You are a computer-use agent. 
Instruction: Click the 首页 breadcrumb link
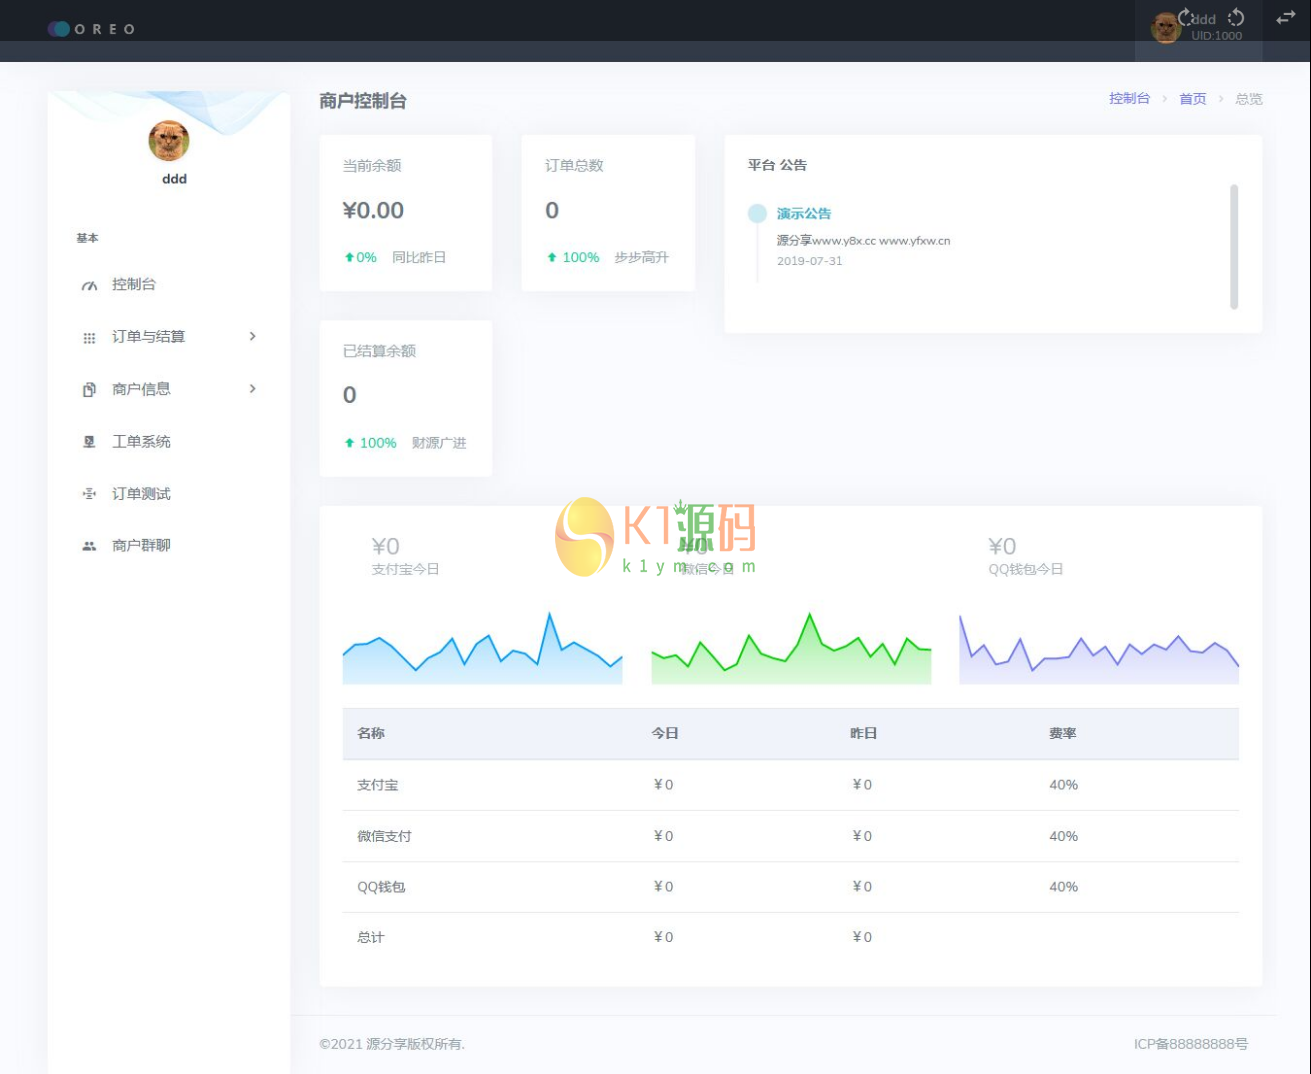click(1192, 98)
